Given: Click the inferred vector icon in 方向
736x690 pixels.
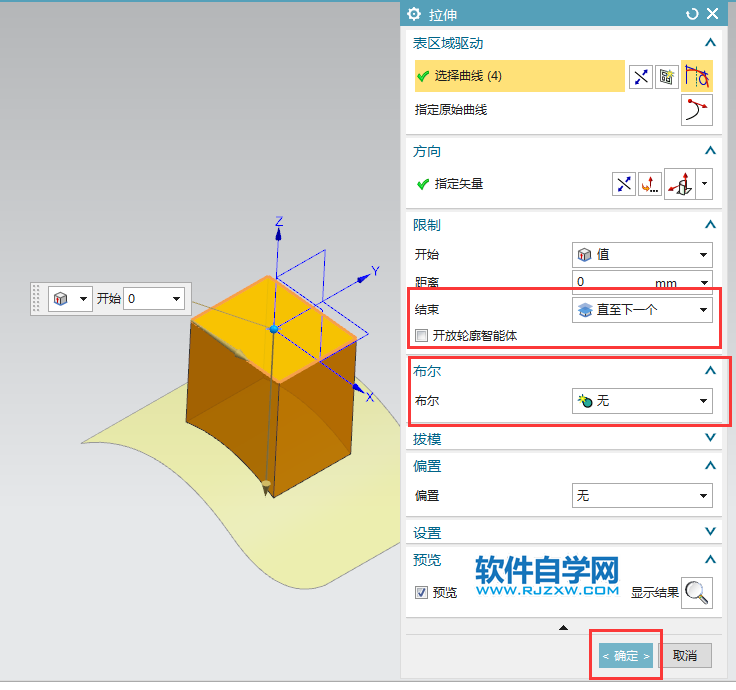Looking at the screenshot, I should 680,184.
